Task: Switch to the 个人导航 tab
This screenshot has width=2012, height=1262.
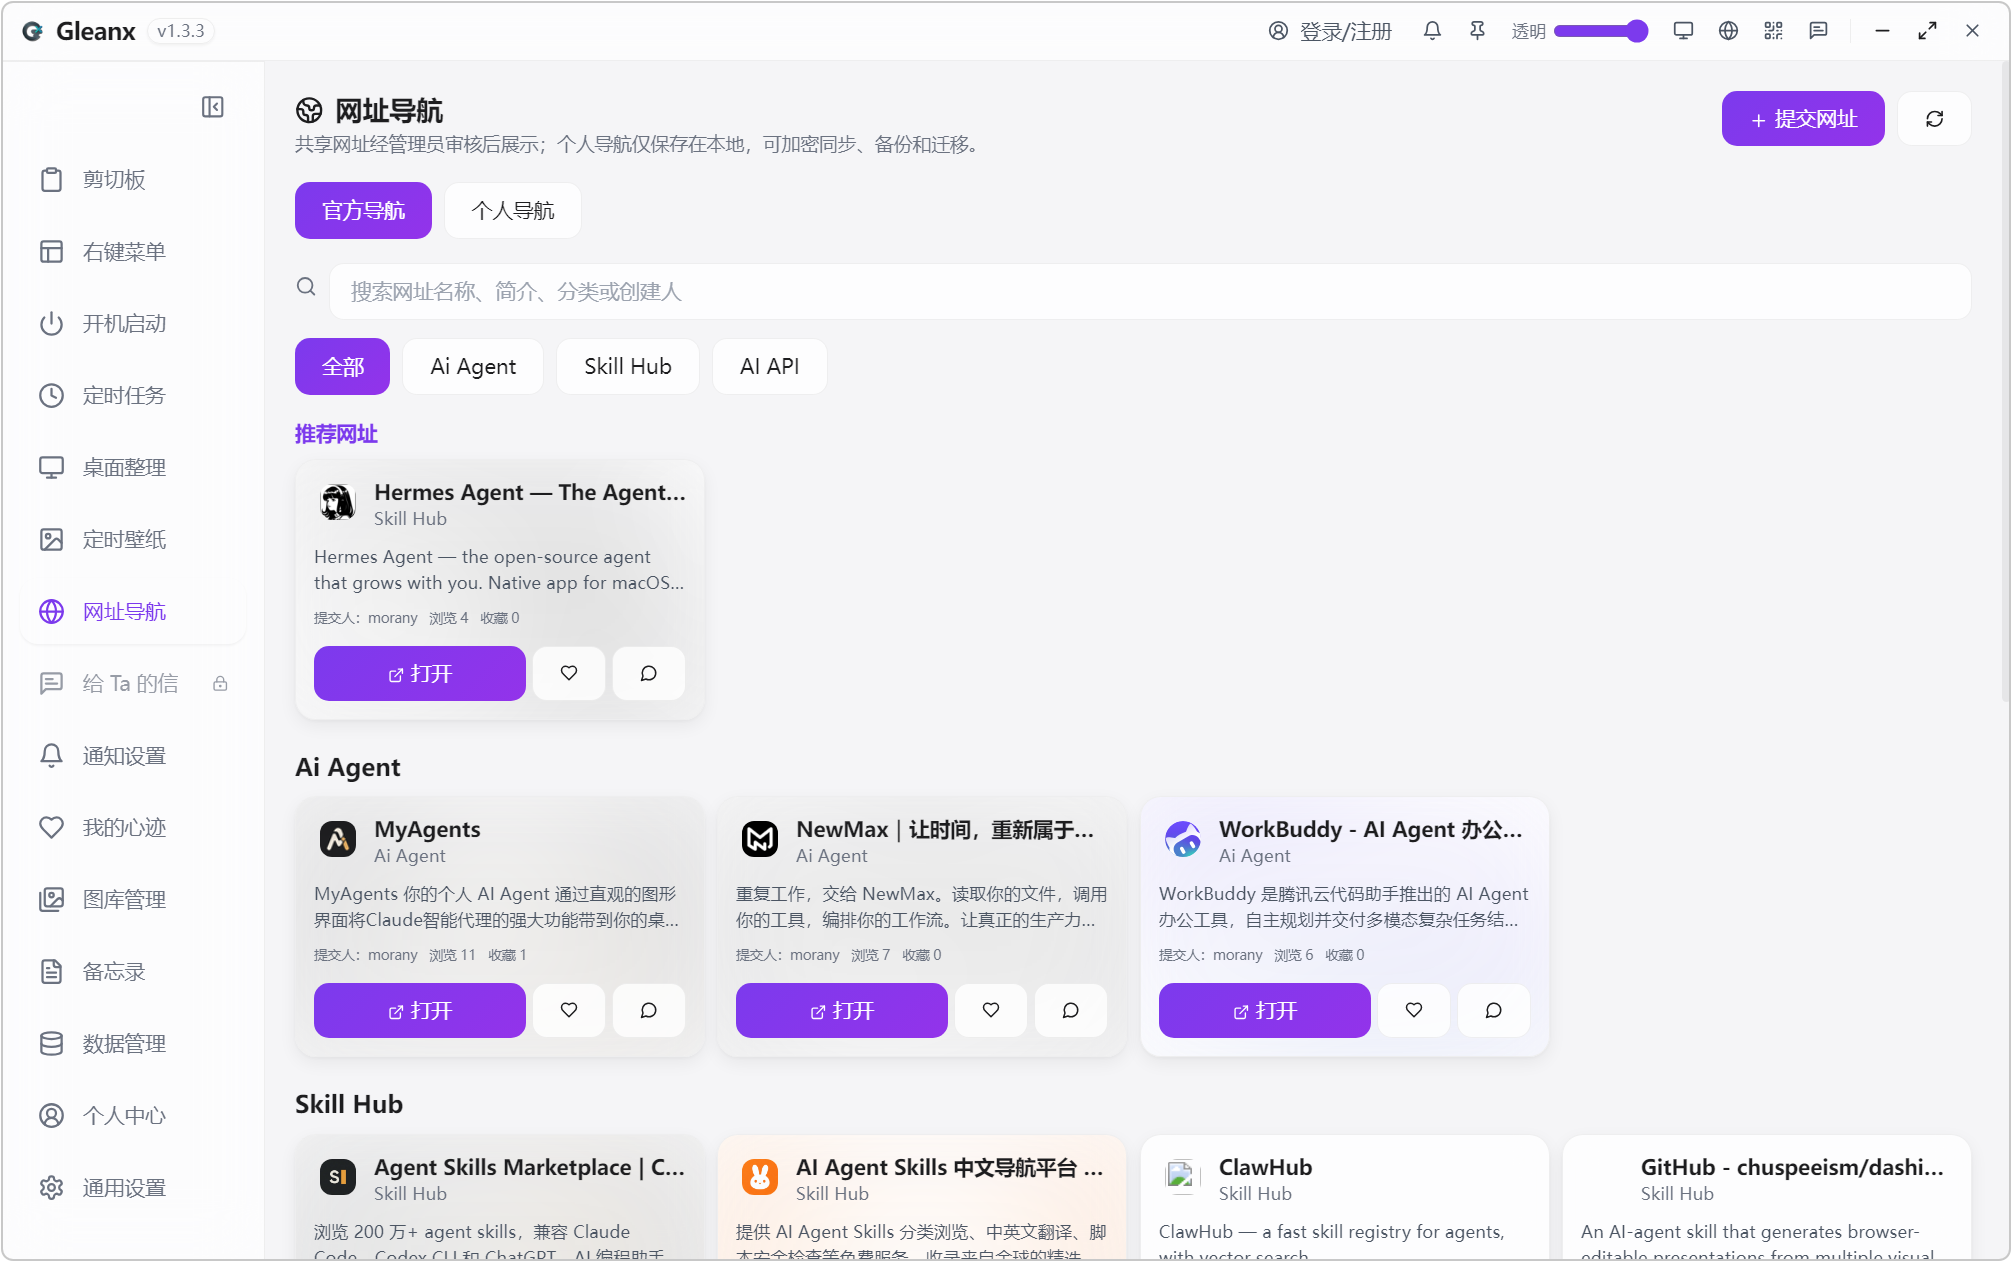Action: click(x=513, y=210)
